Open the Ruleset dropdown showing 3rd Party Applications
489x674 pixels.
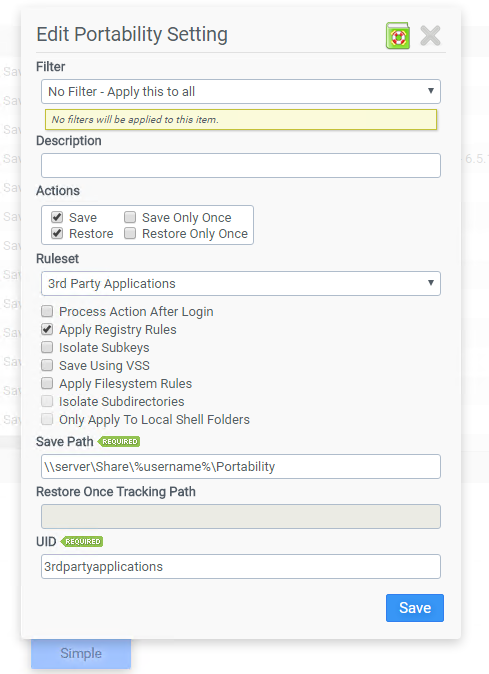pos(241,283)
